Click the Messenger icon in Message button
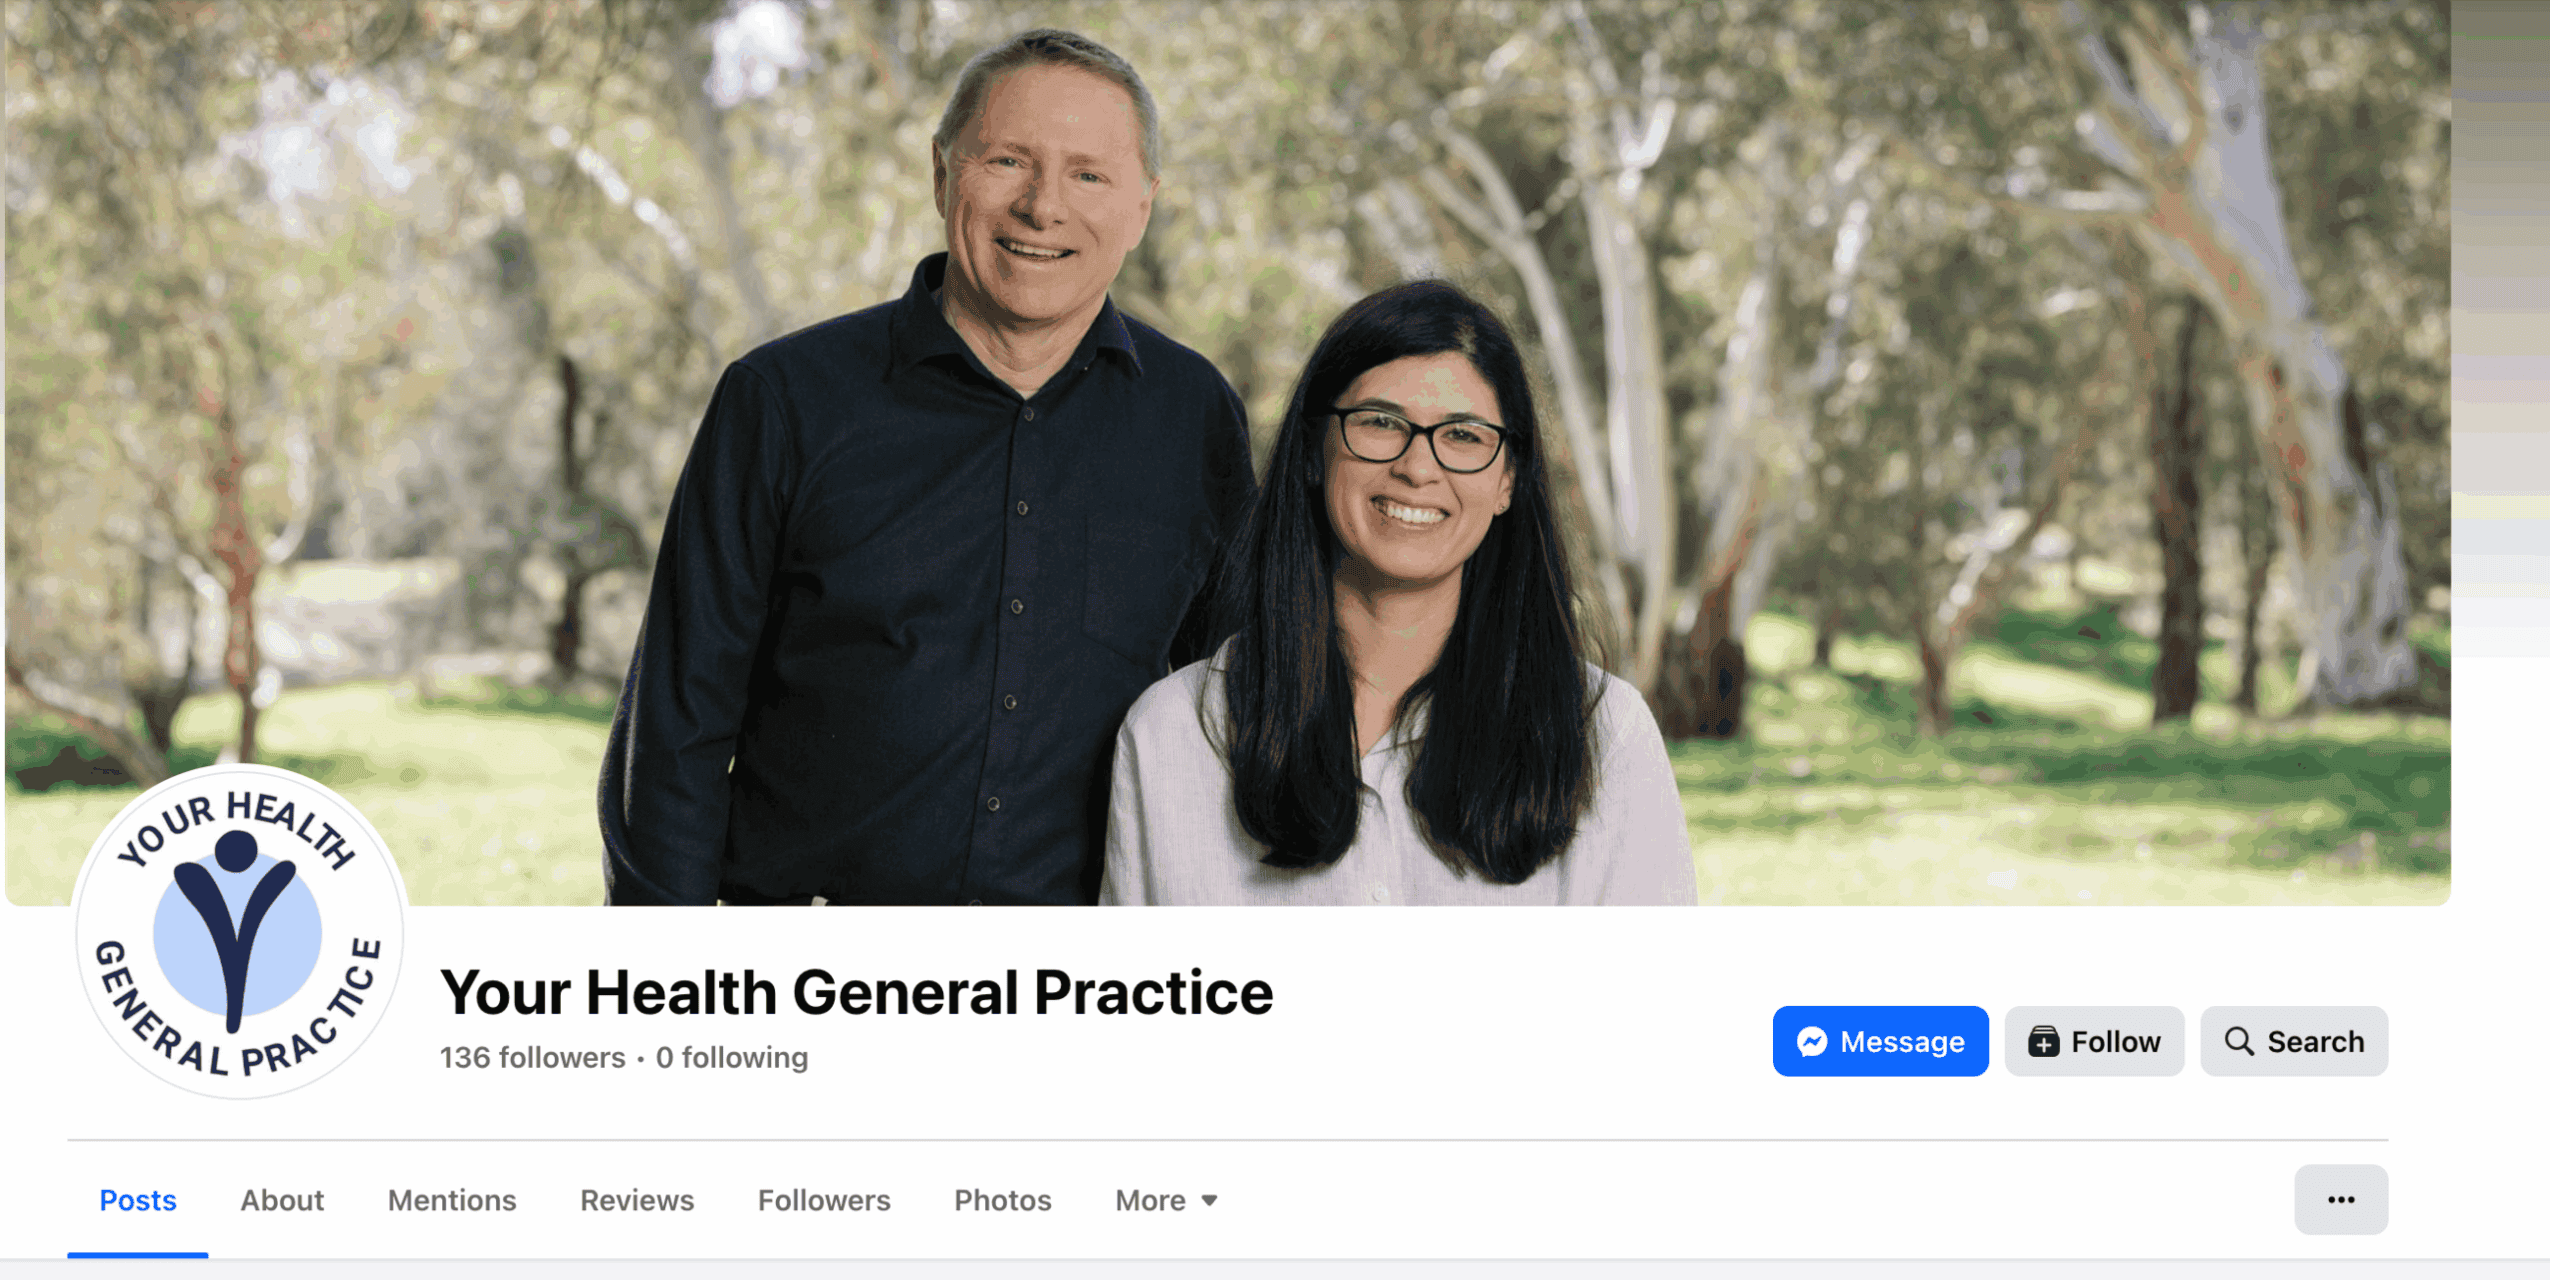2550x1280 pixels. [1812, 1041]
